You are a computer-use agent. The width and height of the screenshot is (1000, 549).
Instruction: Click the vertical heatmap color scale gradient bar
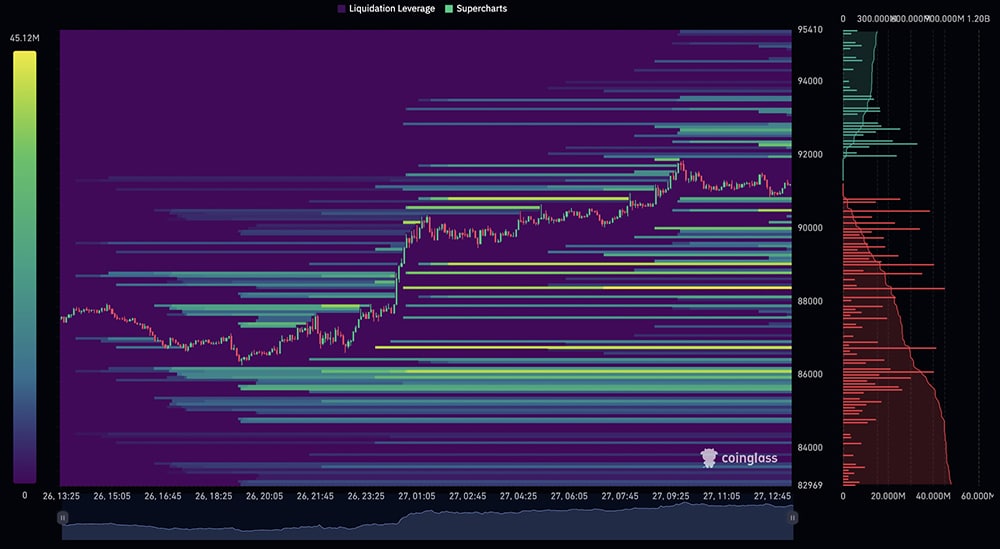click(x=25, y=268)
